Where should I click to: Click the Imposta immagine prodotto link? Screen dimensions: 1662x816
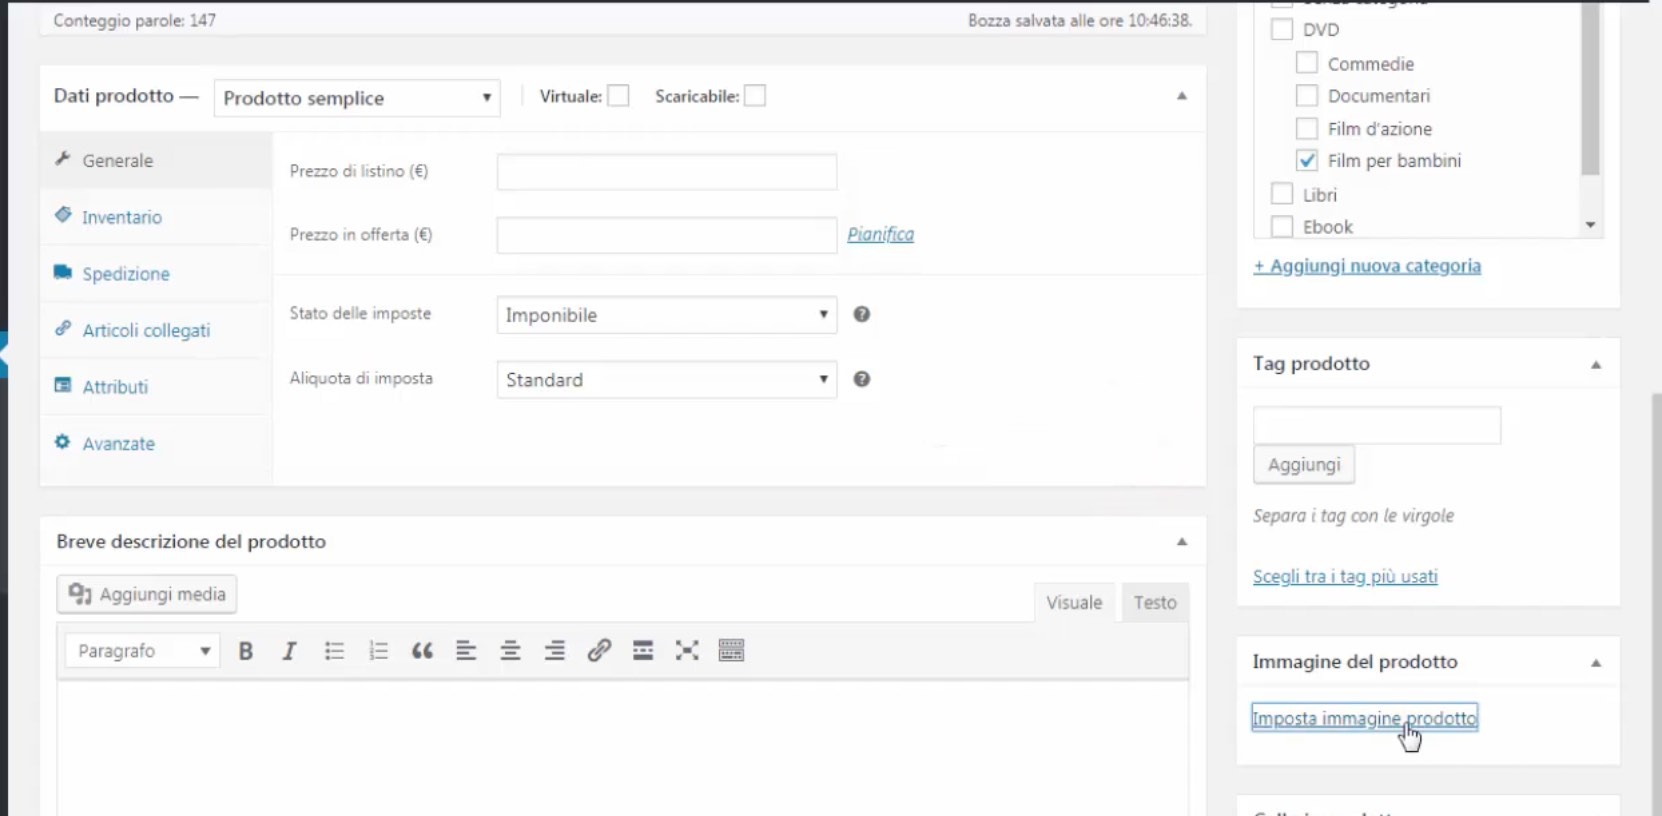click(1364, 718)
